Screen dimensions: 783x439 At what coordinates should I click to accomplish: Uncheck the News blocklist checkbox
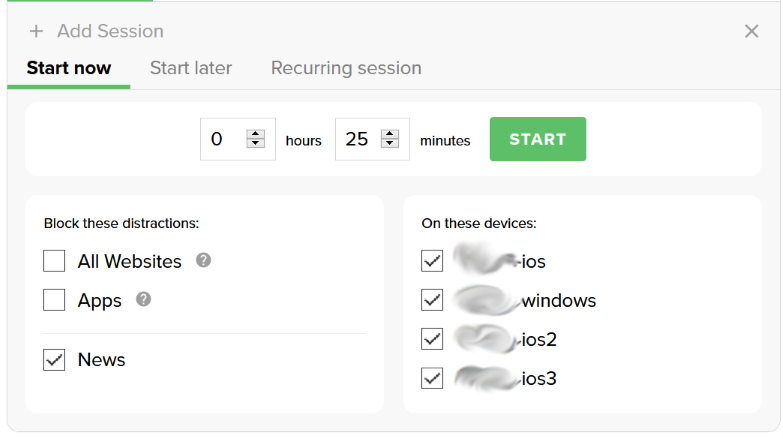click(54, 360)
